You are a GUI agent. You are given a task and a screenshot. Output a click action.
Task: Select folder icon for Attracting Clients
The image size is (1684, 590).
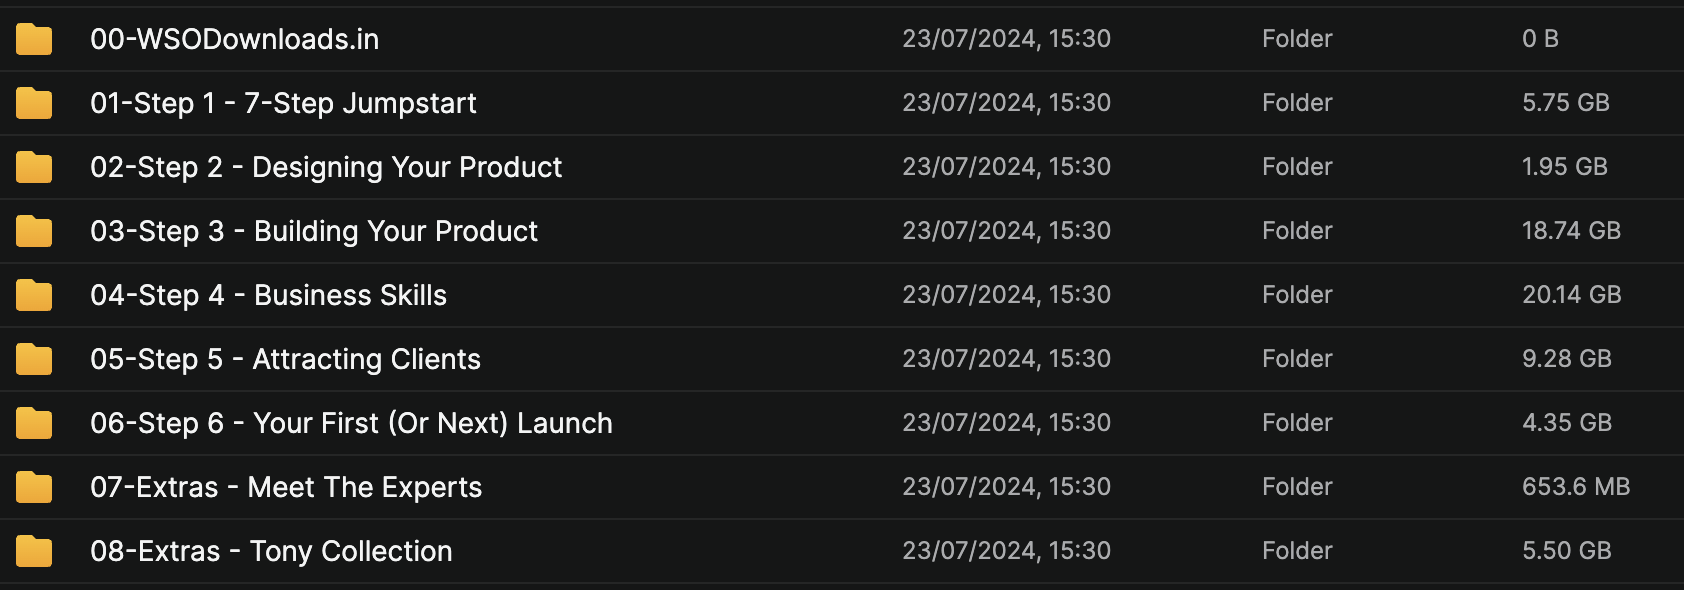(x=34, y=359)
